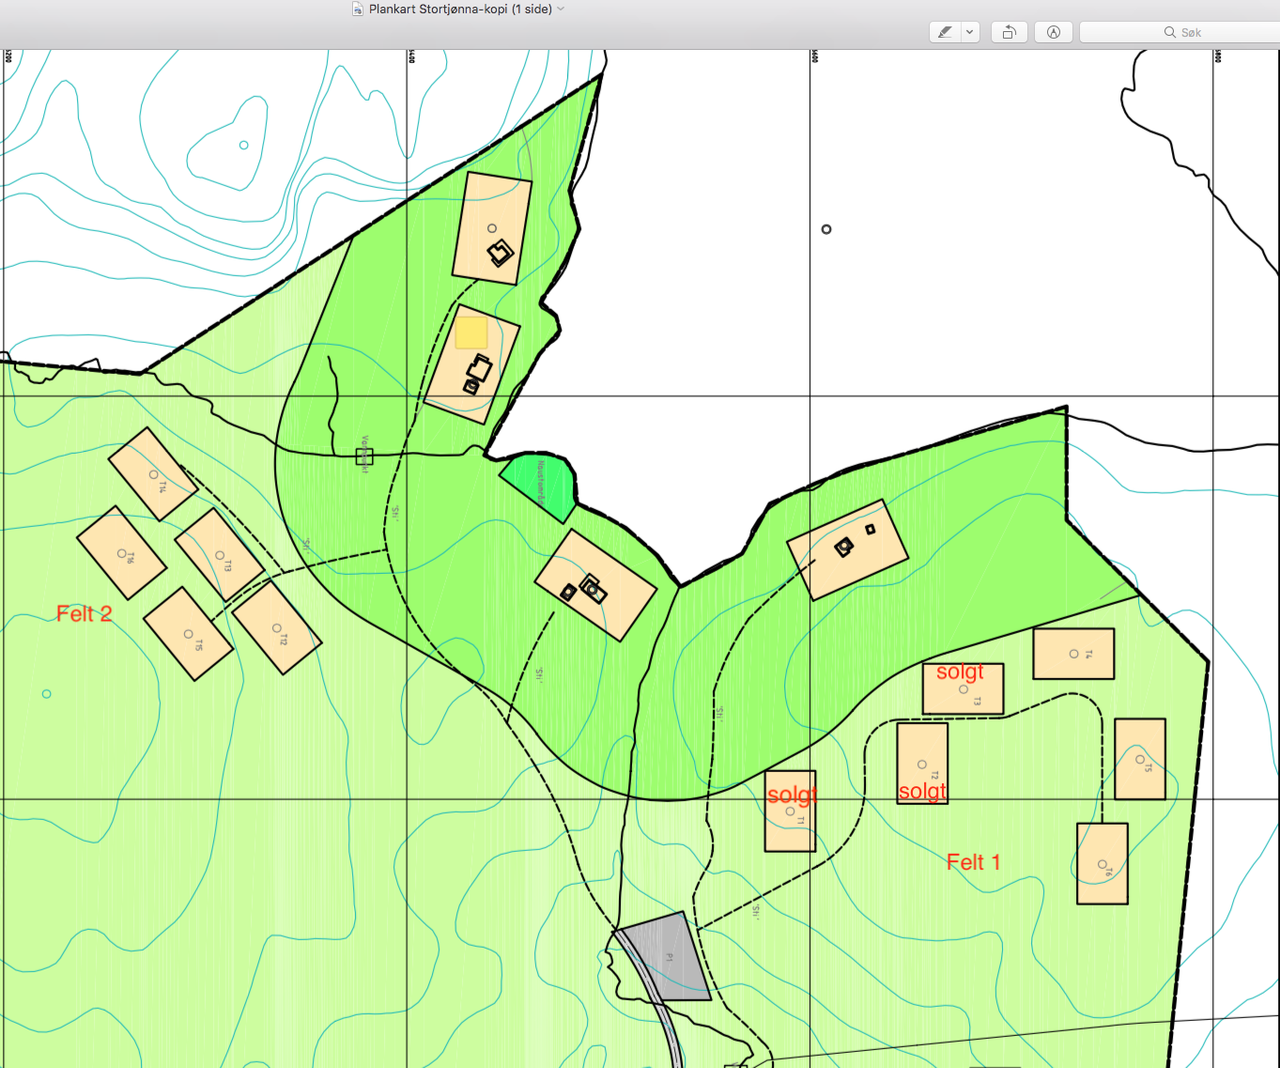Click the red 'Felt 2' label
Viewport: 1280px width, 1068px height.
[84, 614]
